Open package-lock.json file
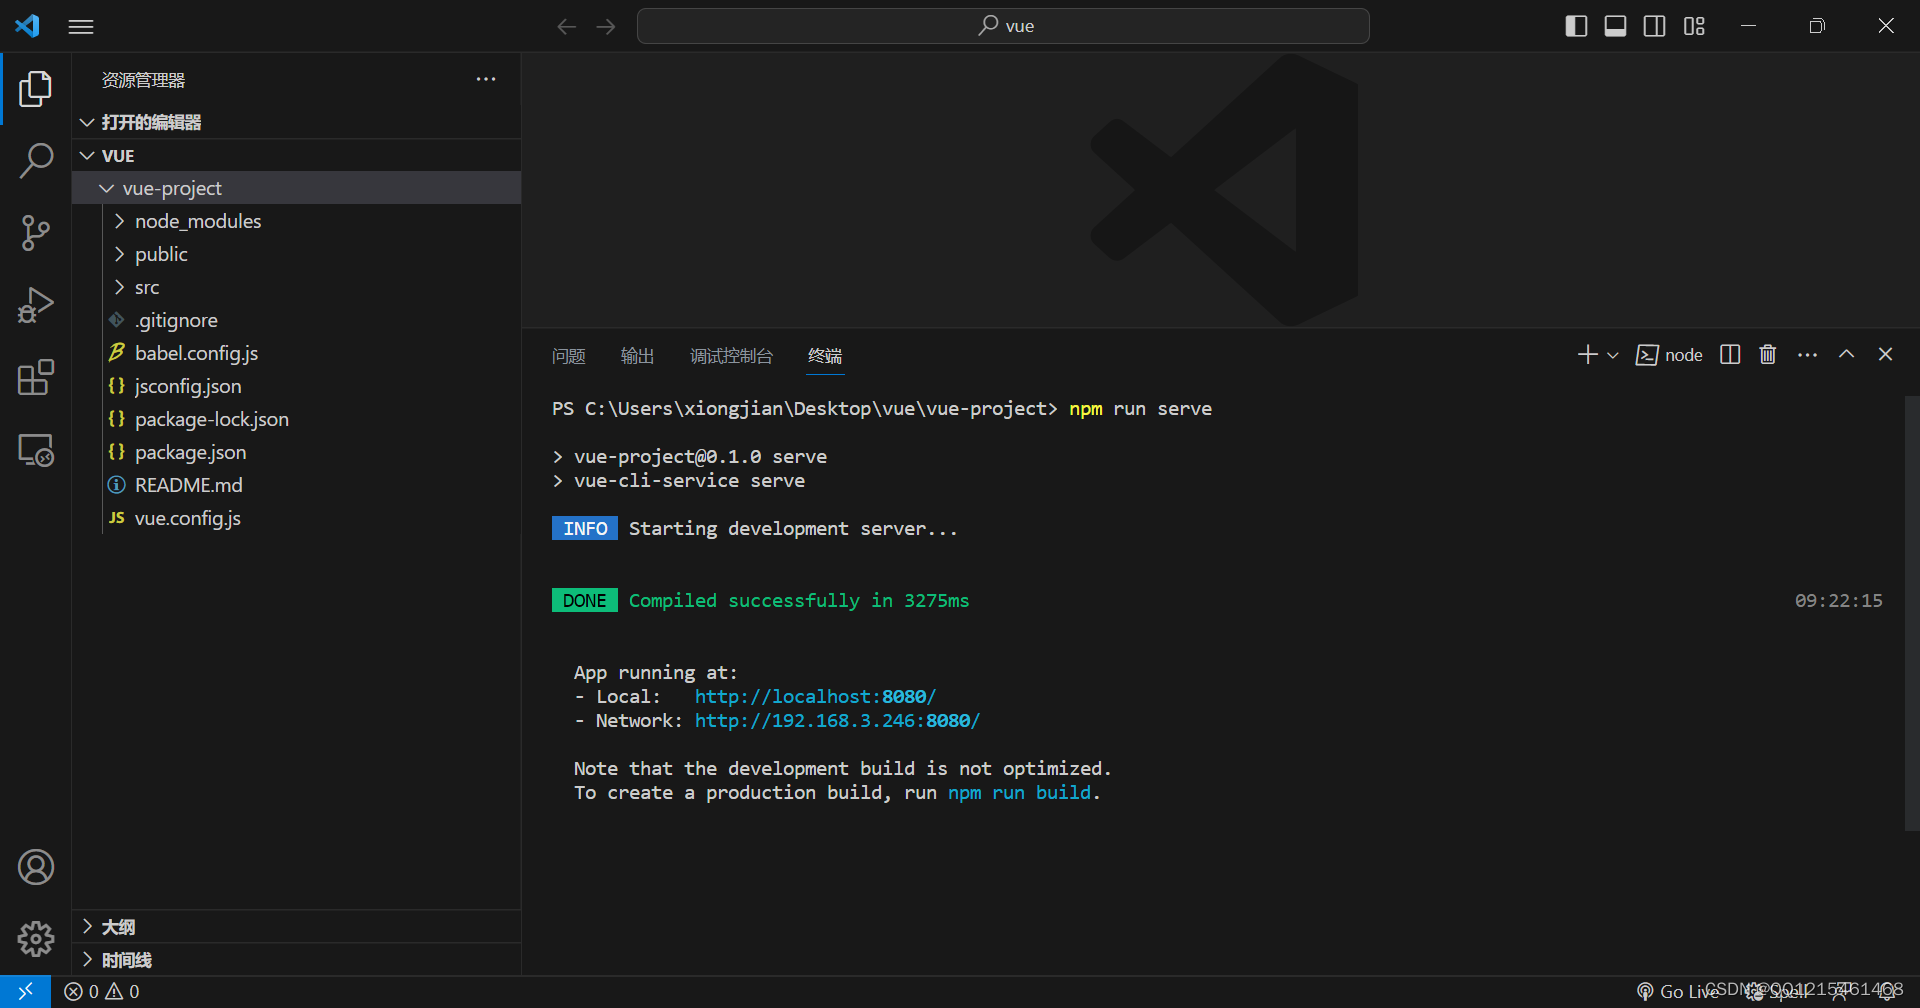This screenshot has height=1008, width=1920. click(x=297, y=419)
